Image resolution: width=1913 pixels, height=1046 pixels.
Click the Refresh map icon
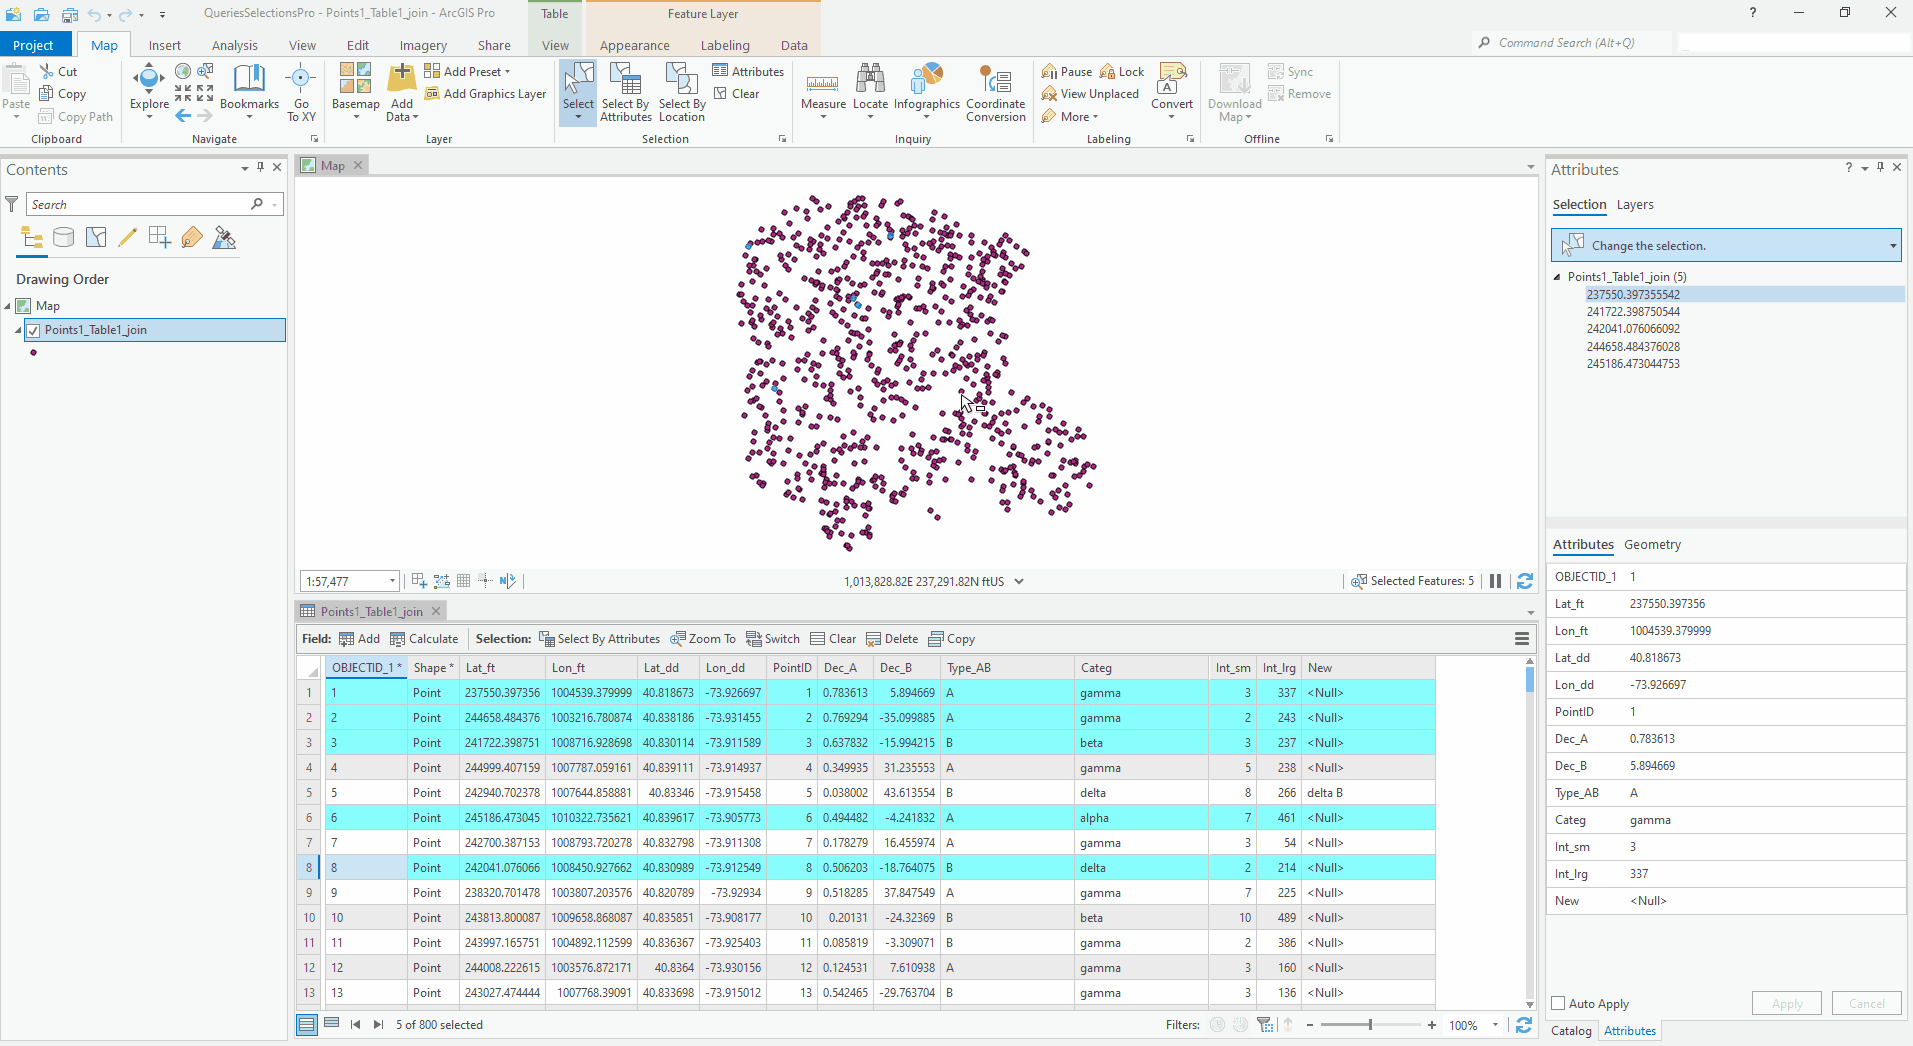point(1525,581)
